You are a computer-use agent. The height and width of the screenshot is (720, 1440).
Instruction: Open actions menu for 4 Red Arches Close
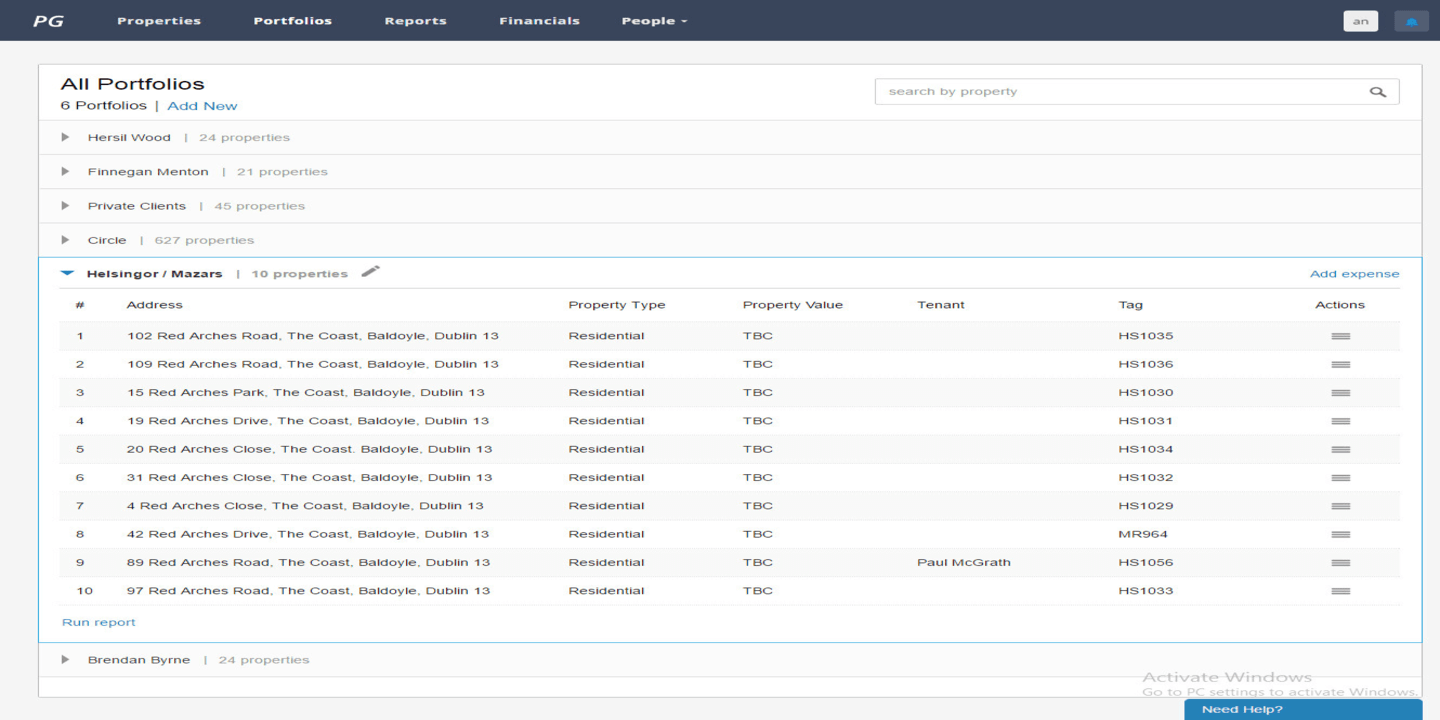pyautogui.click(x=1340, y=506)
